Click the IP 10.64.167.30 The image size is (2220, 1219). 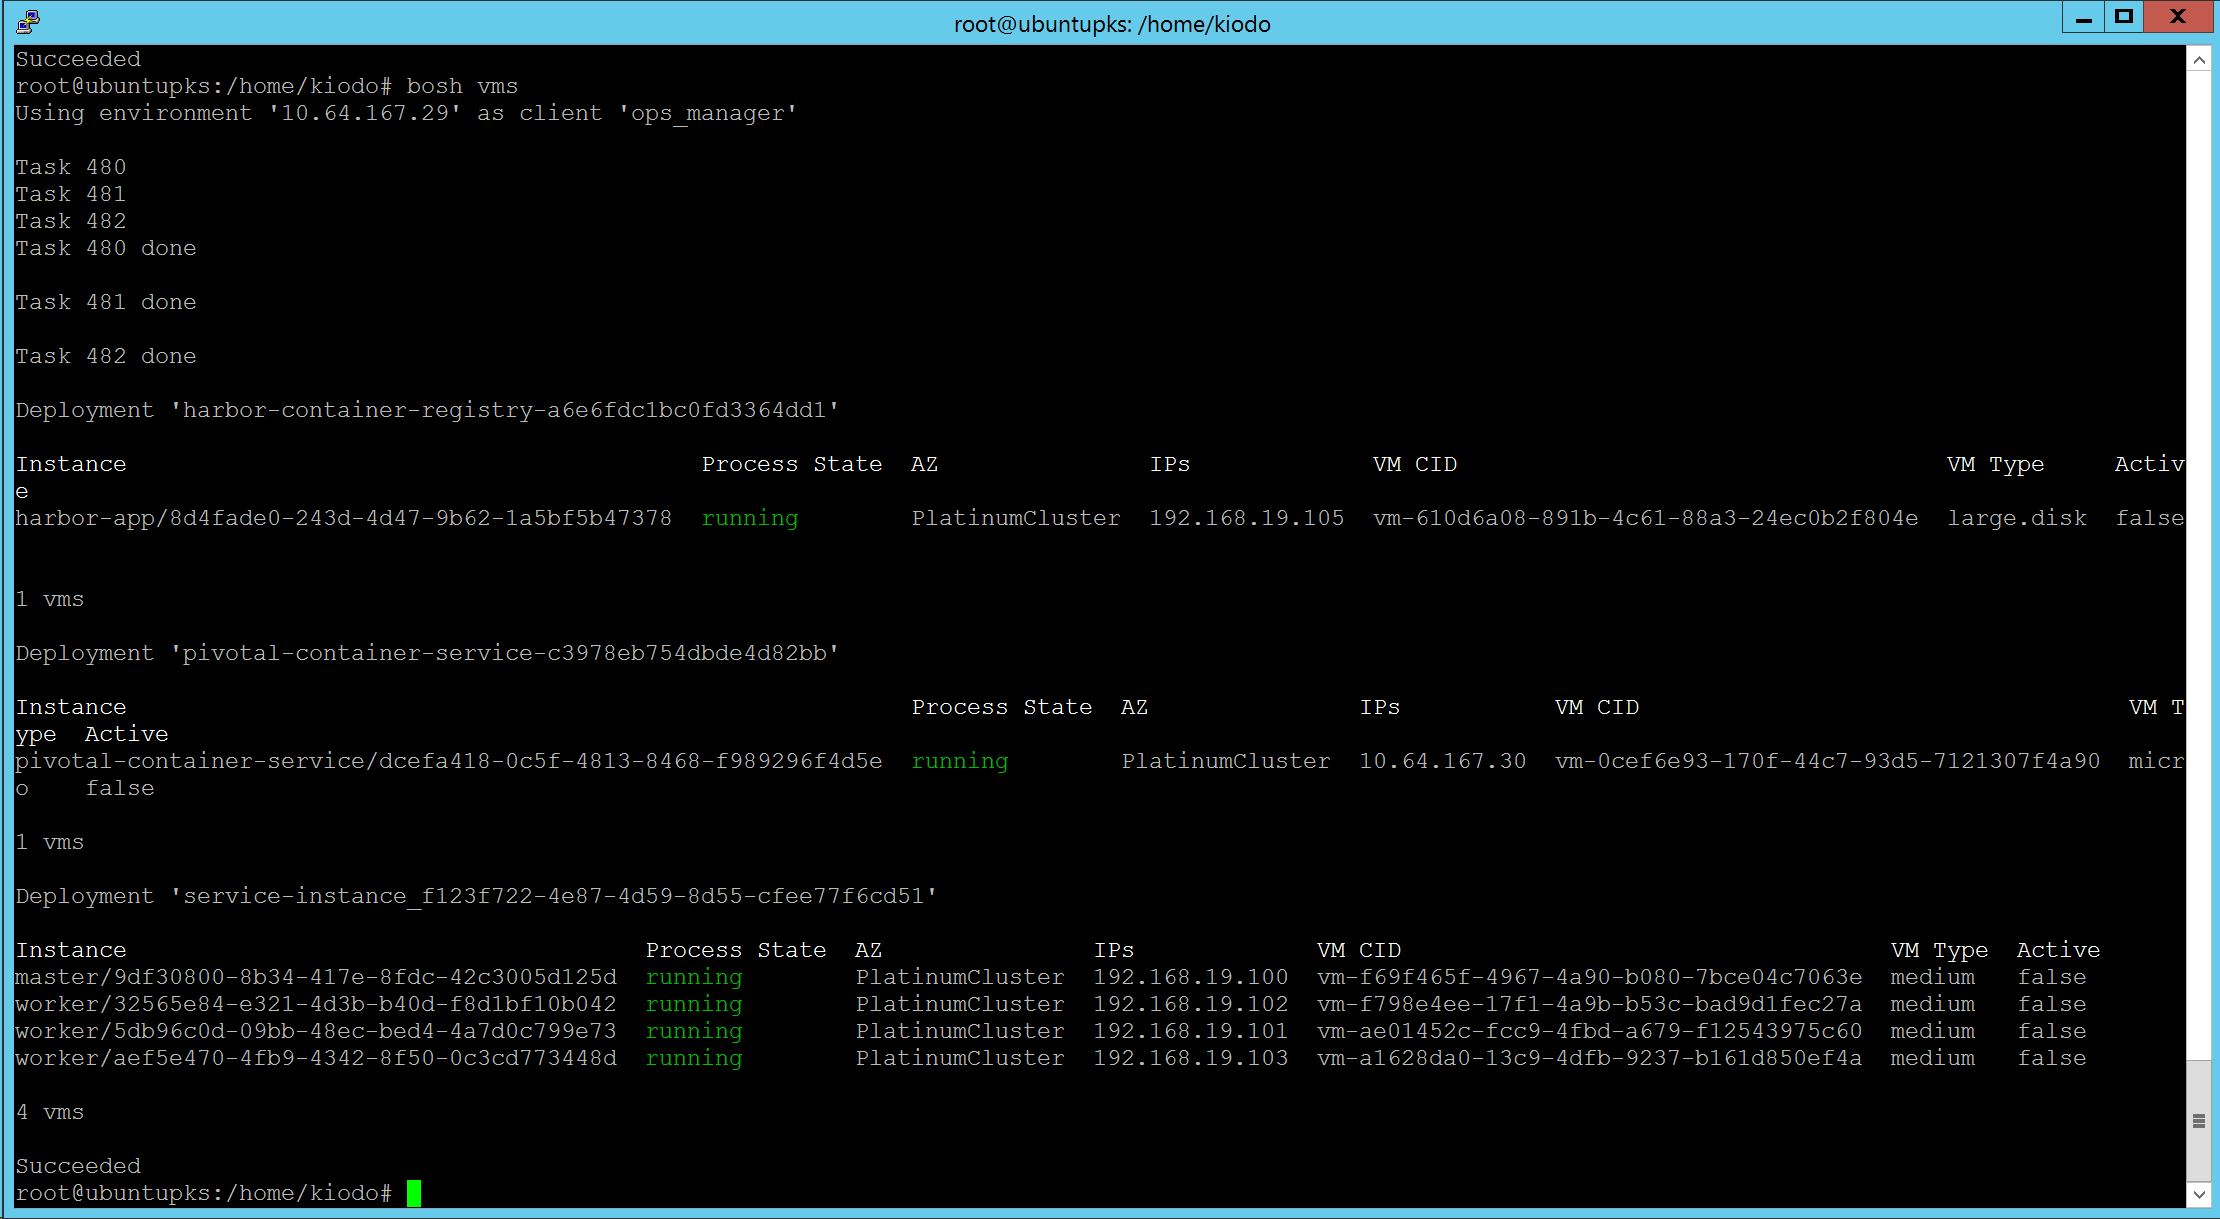click(x=1442, y=761)
